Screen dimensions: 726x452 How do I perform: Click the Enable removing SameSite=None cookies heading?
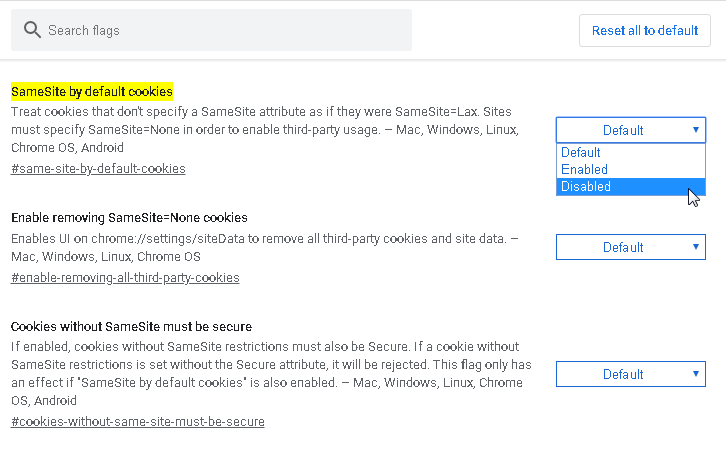tap(129, 217)
